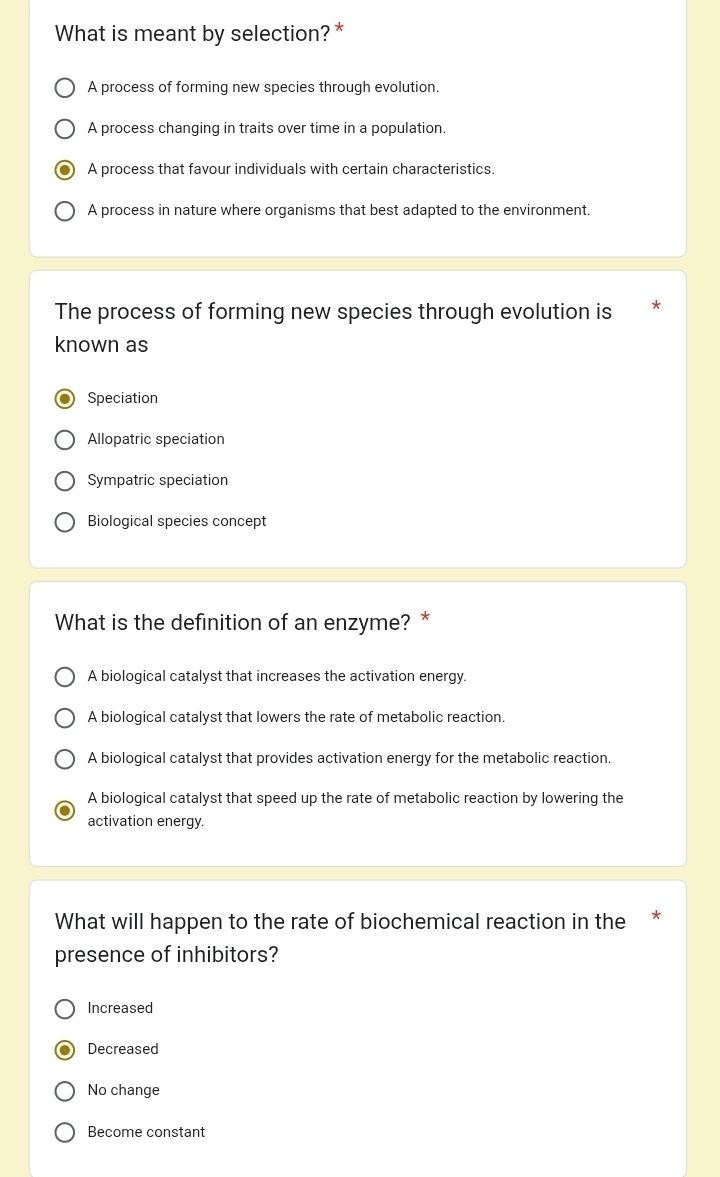Pick 'Become constant' option
720x1177 pixels.
[65, 1132]
